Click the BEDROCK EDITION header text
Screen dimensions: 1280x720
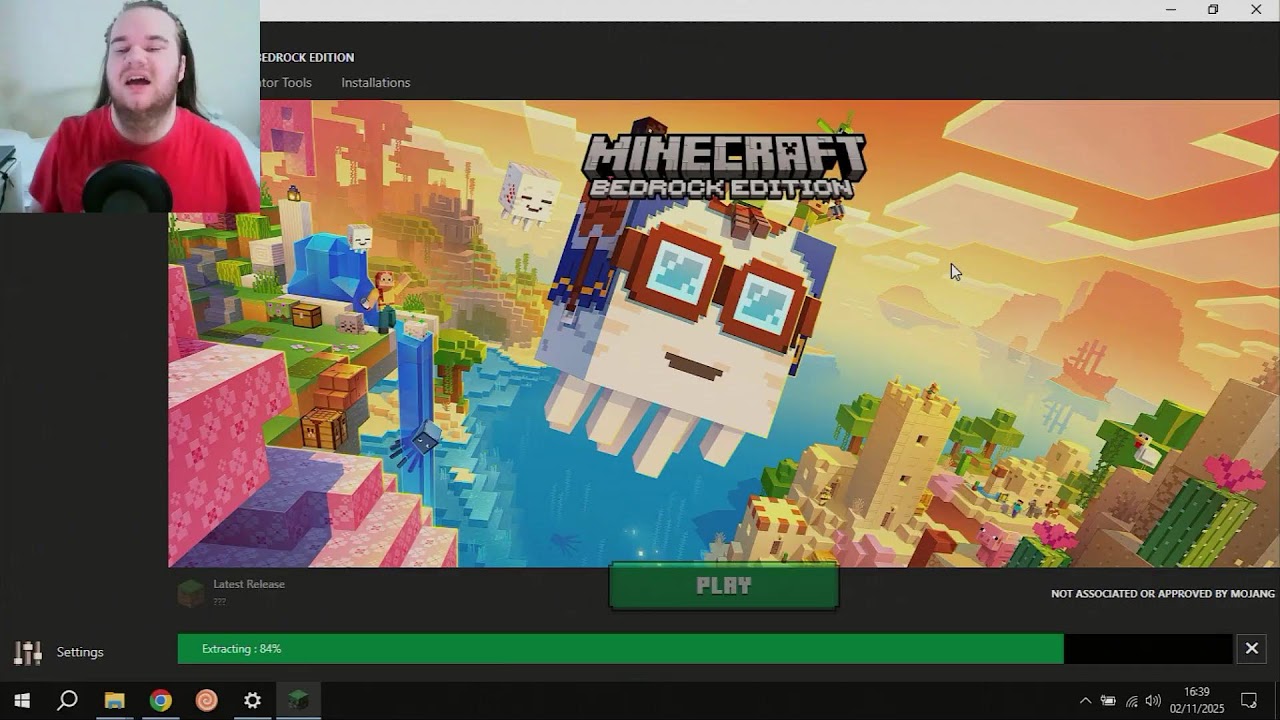tap(307, 58)
